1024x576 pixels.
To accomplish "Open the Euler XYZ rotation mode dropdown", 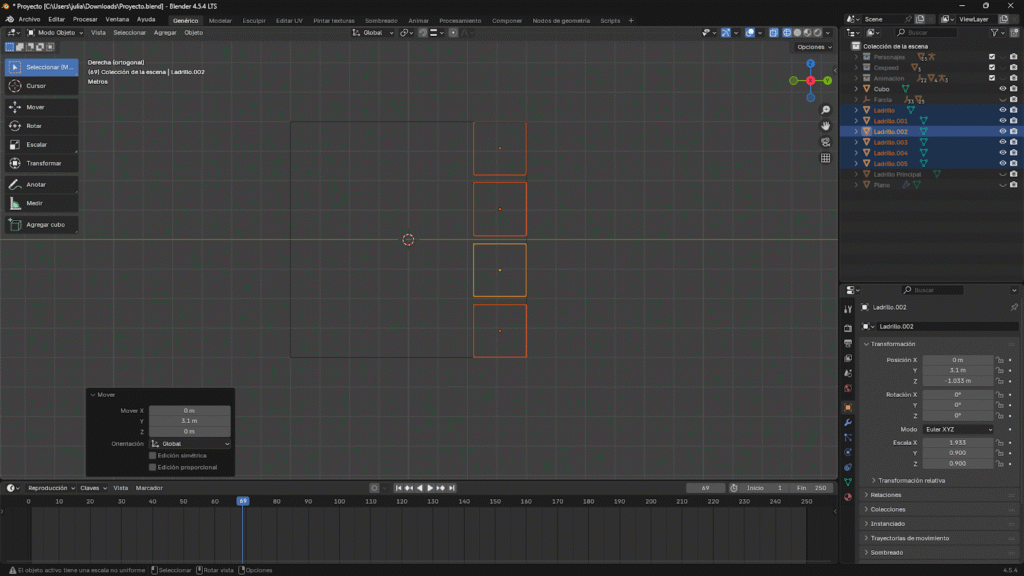I will coord(958,429).
